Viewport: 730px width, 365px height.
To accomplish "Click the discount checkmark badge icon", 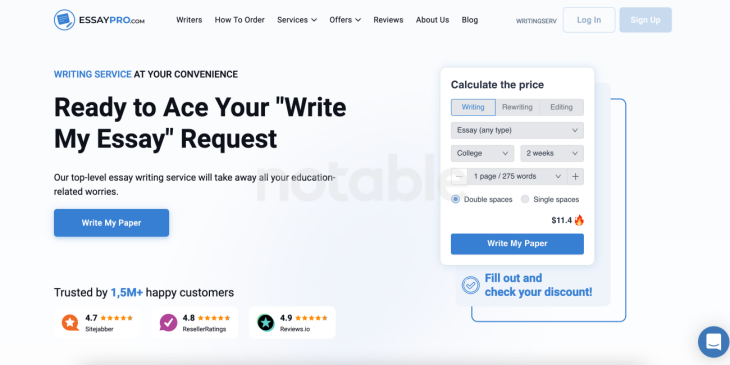I will (x=471, y=285).
